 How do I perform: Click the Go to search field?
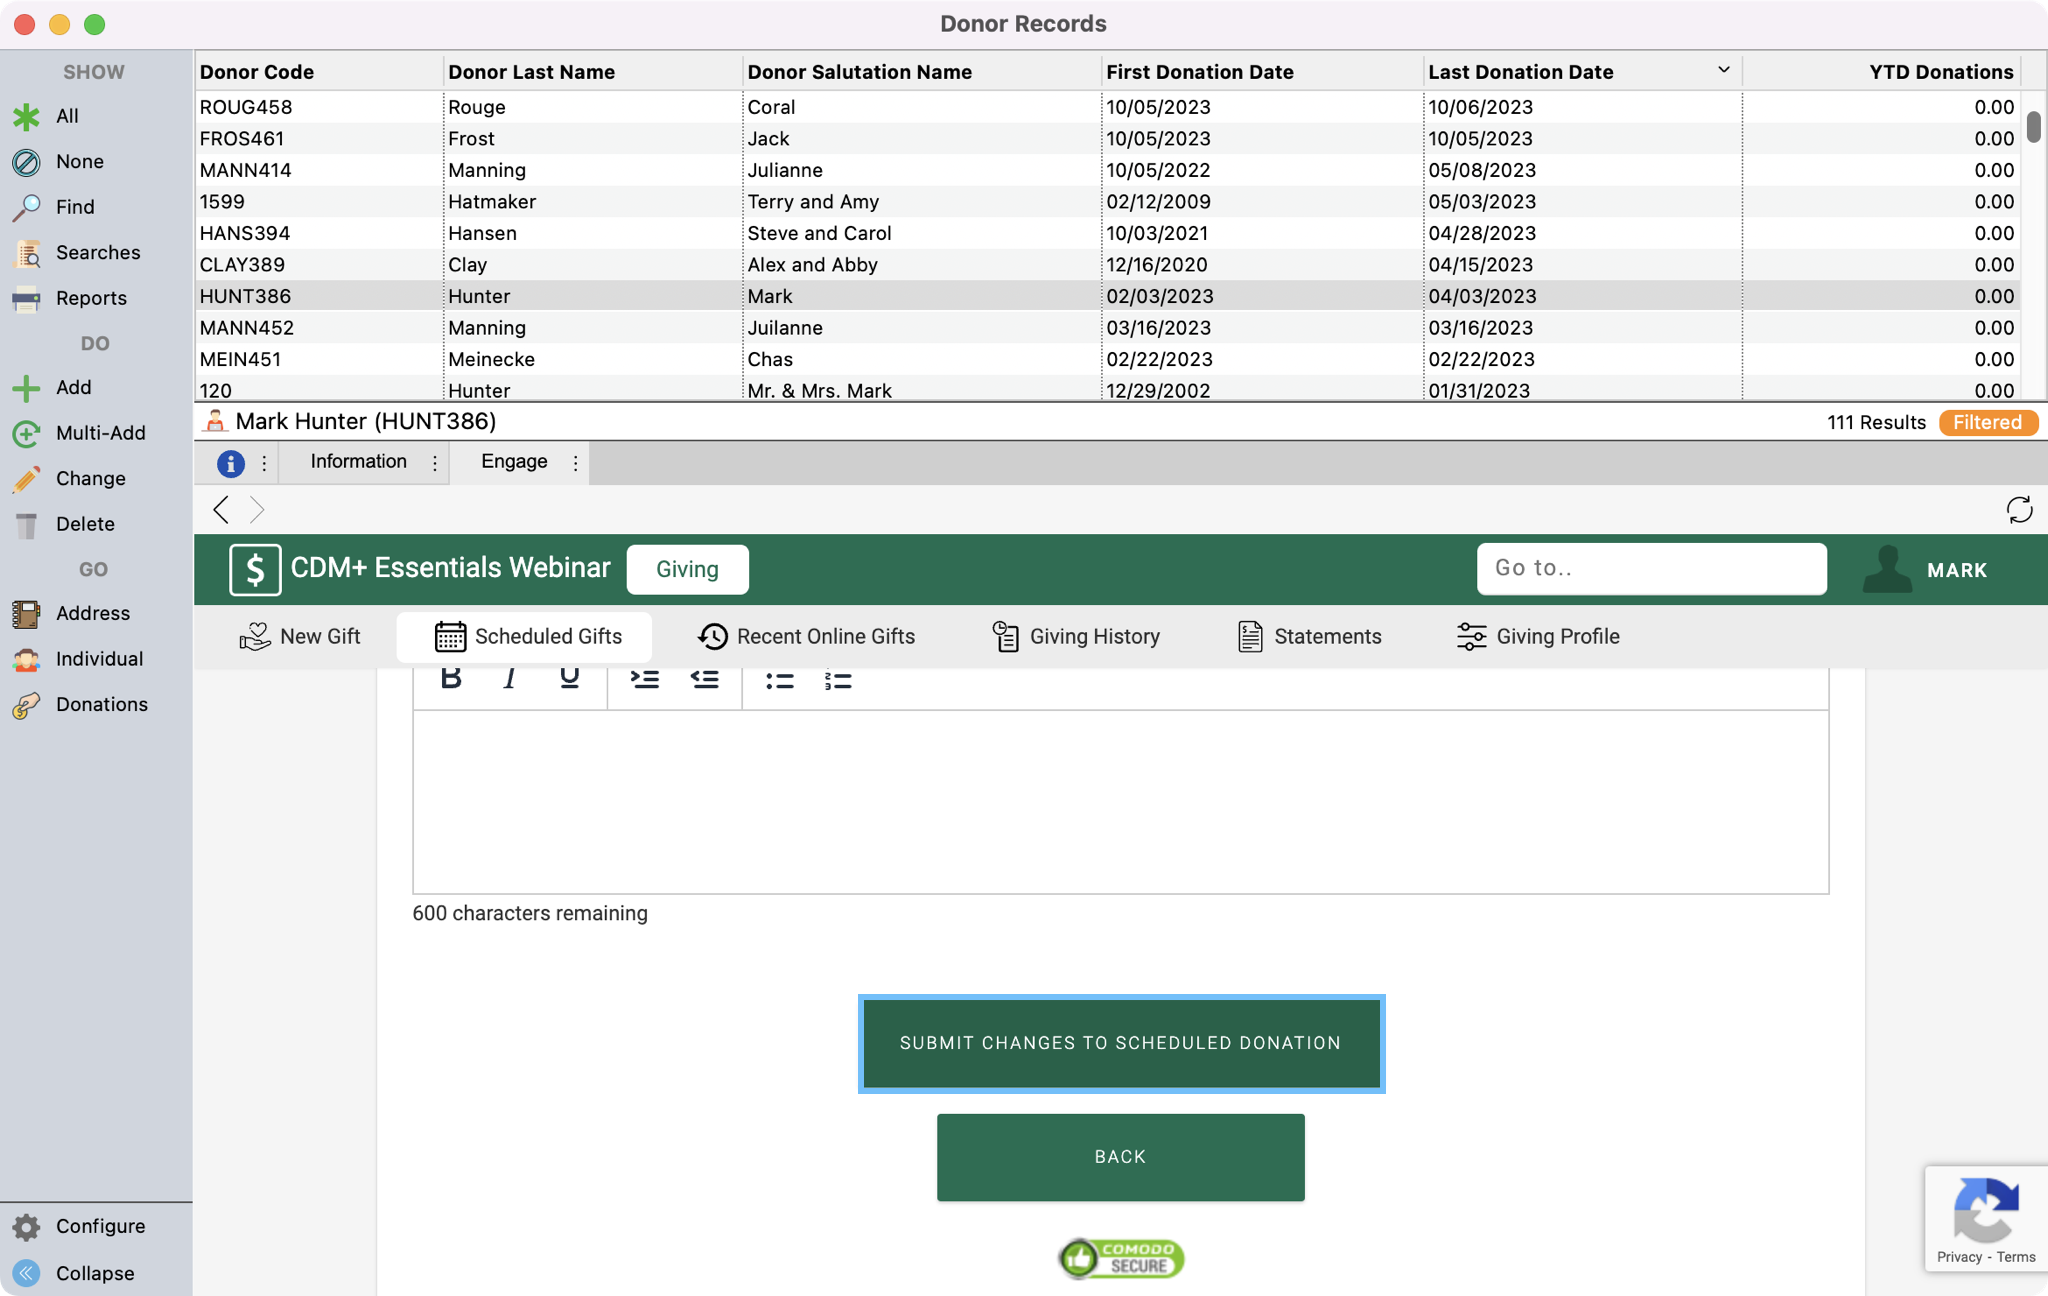tap(1651, 569)
